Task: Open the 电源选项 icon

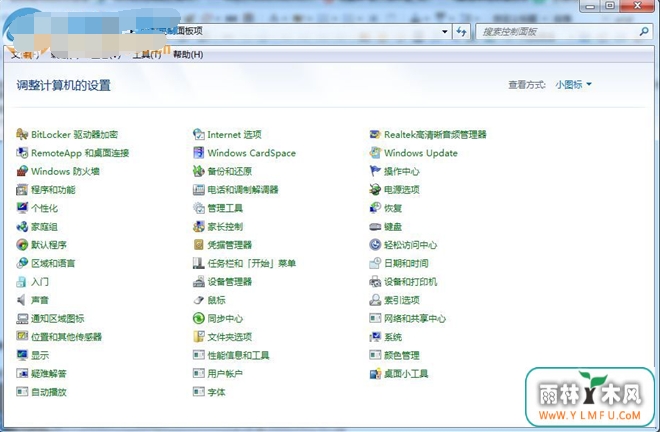Action: tap(375, 190)
